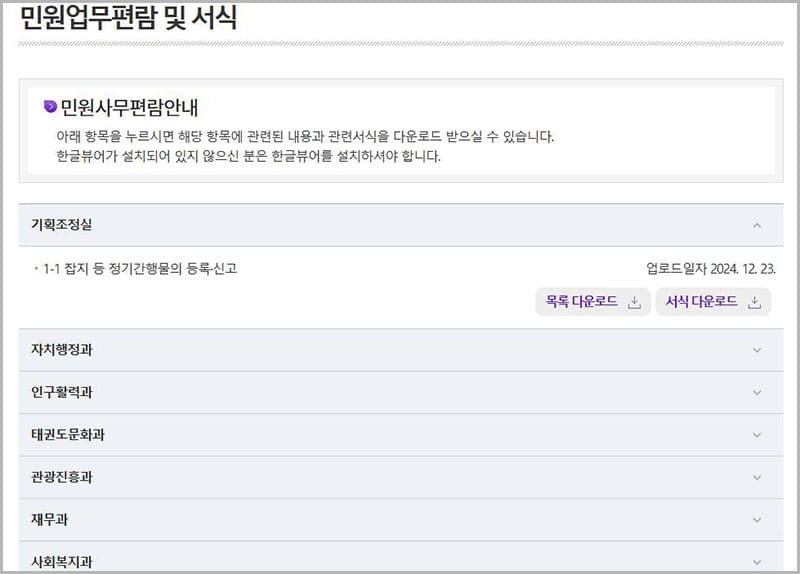800x574 pixels.
Task: Click the 관광진흥과 department title
Action: pos(62,478)
